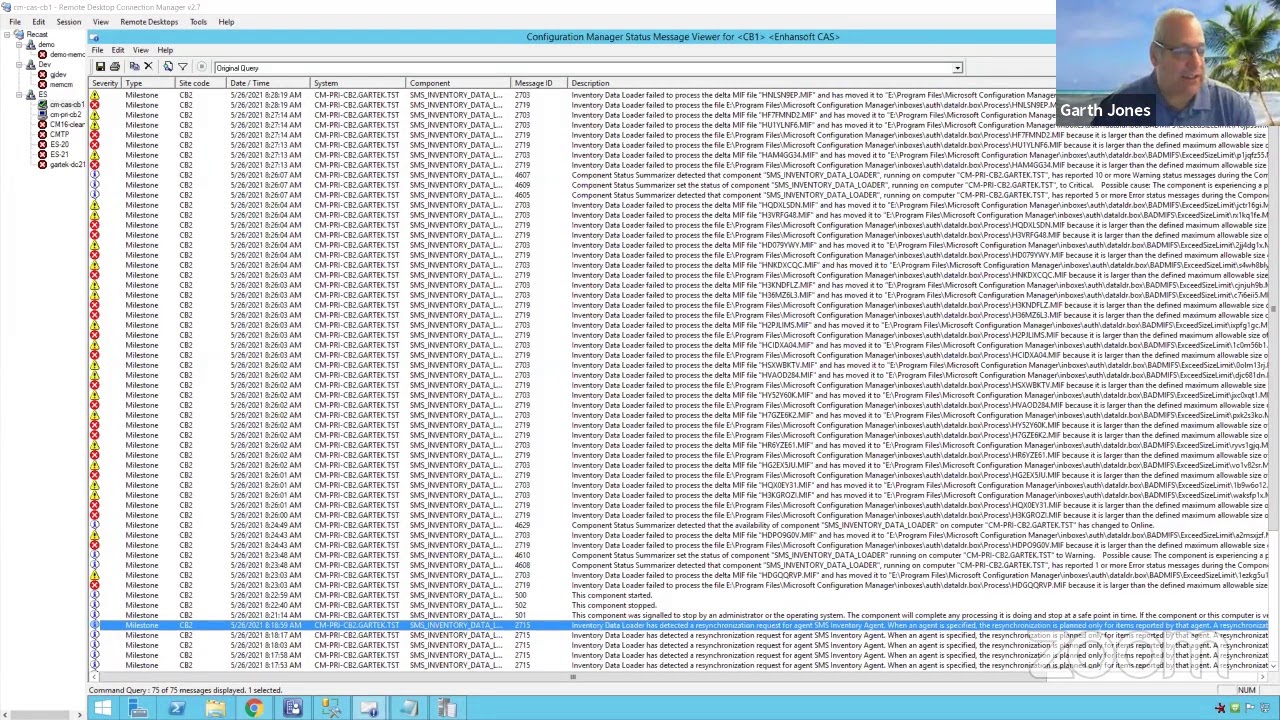The width and height of the screenshot is (1280, 720).
Task: Open File Explorer from remote taskbar
Action: 215,708
